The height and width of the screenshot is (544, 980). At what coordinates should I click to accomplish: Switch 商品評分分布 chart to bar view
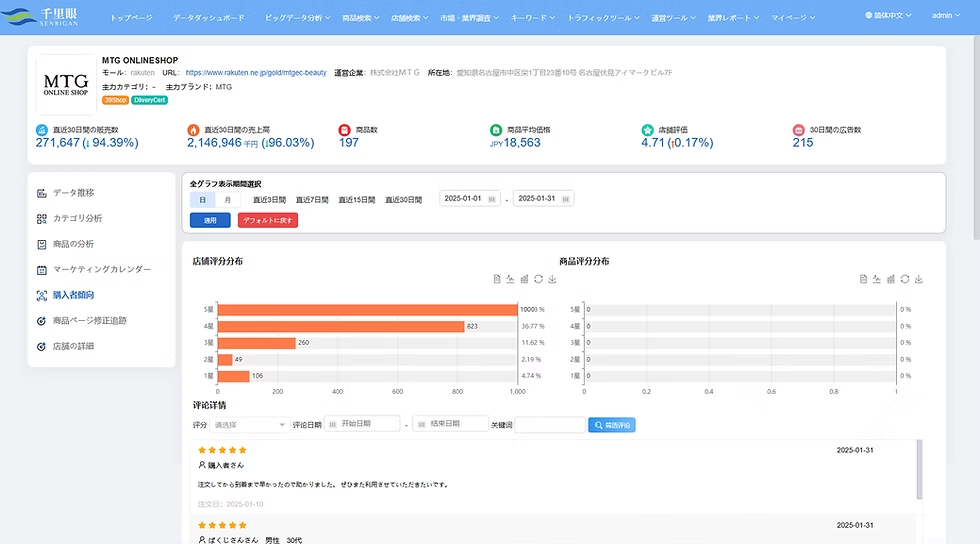pyautogui.click(x=891, y=279)
